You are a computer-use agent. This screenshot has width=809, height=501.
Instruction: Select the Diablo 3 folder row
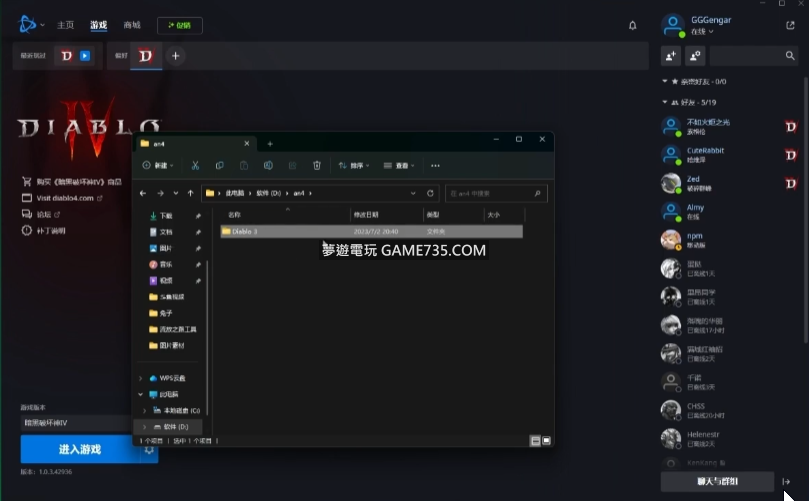(371, 231)
